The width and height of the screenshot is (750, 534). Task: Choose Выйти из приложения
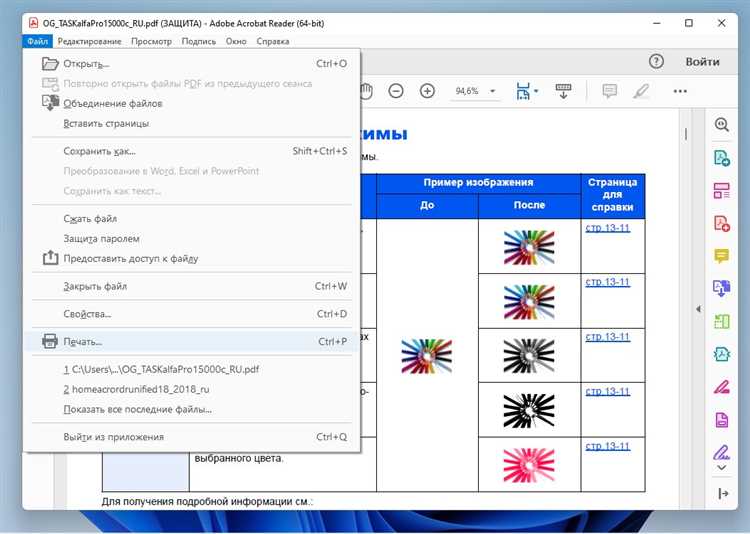191,437
